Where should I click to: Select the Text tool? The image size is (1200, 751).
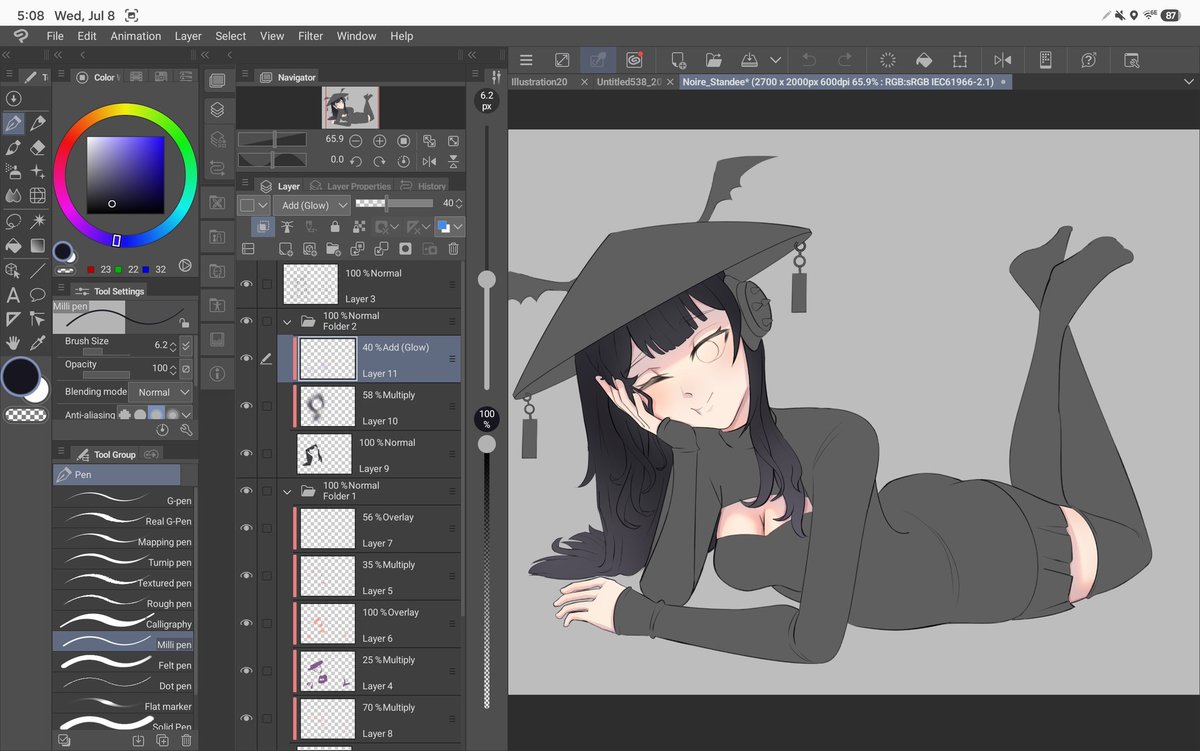[13, 294]
